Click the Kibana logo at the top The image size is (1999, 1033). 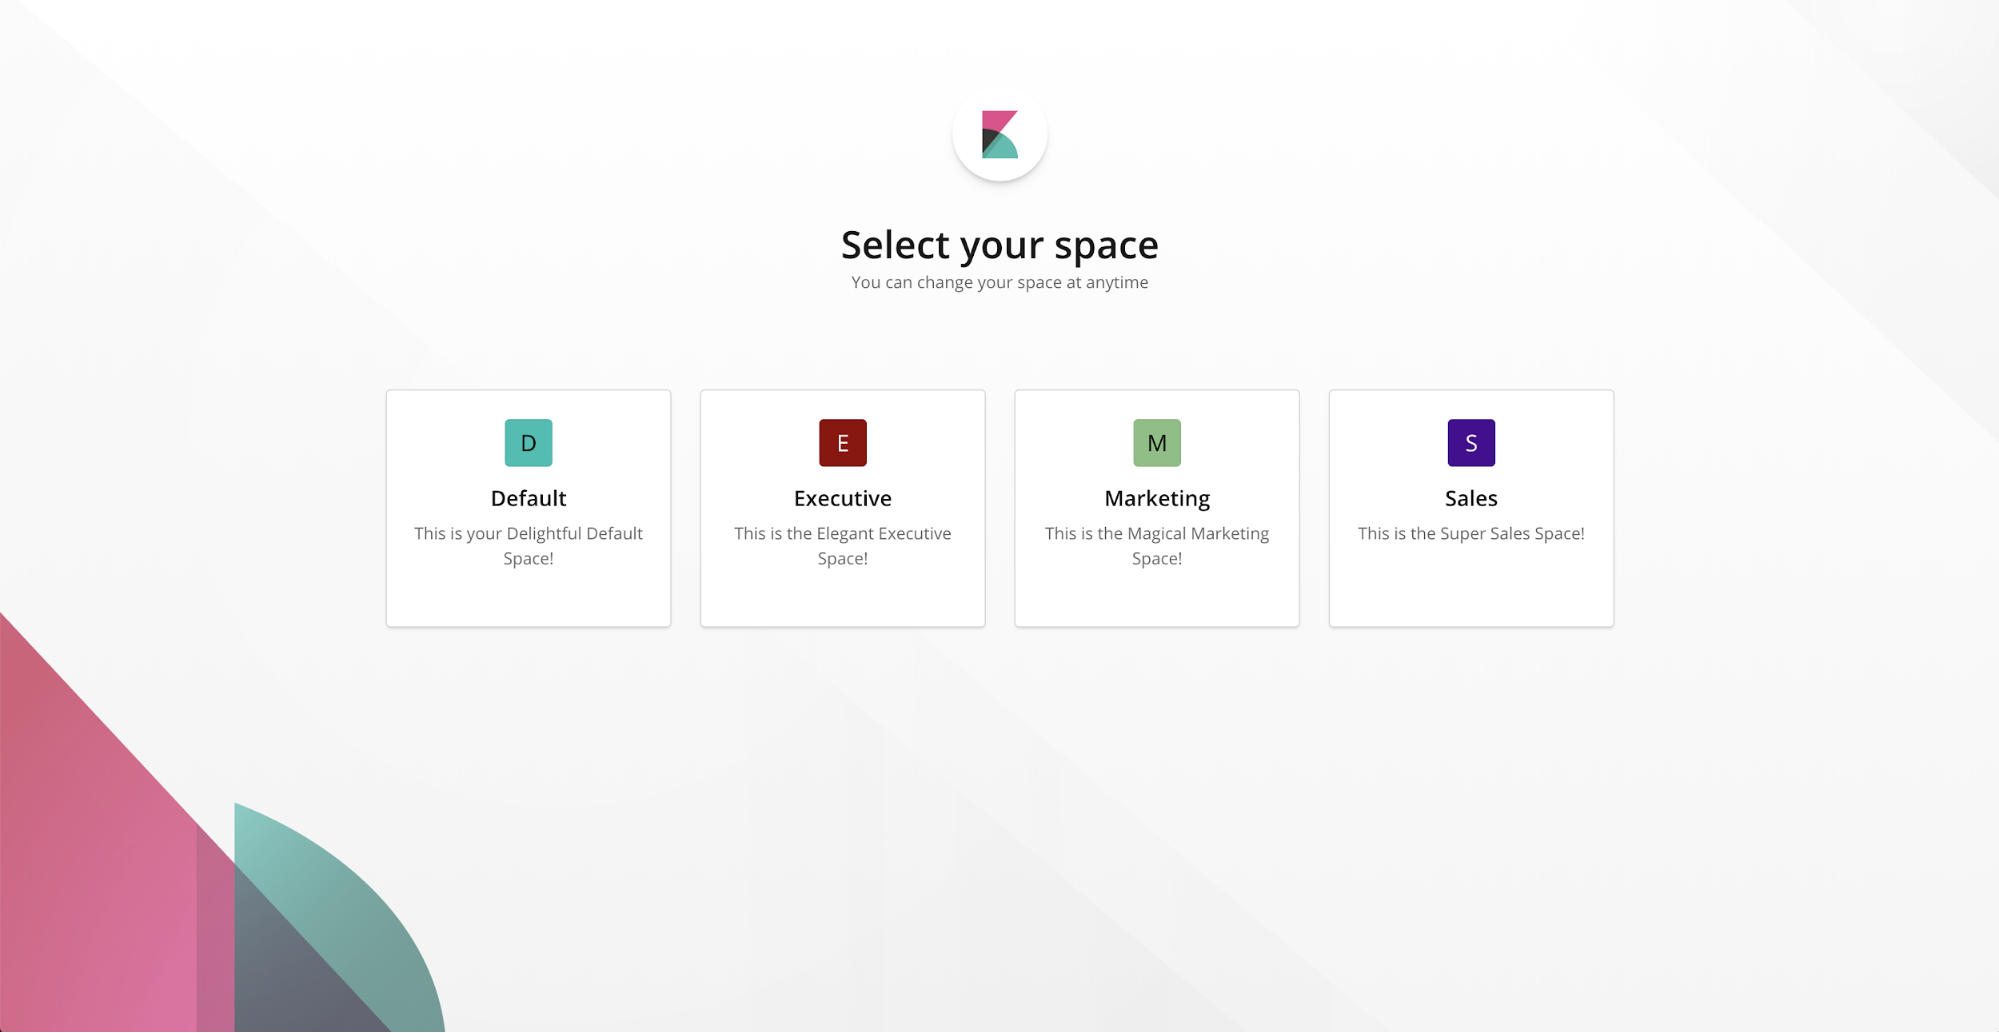(x=999, y=135)
